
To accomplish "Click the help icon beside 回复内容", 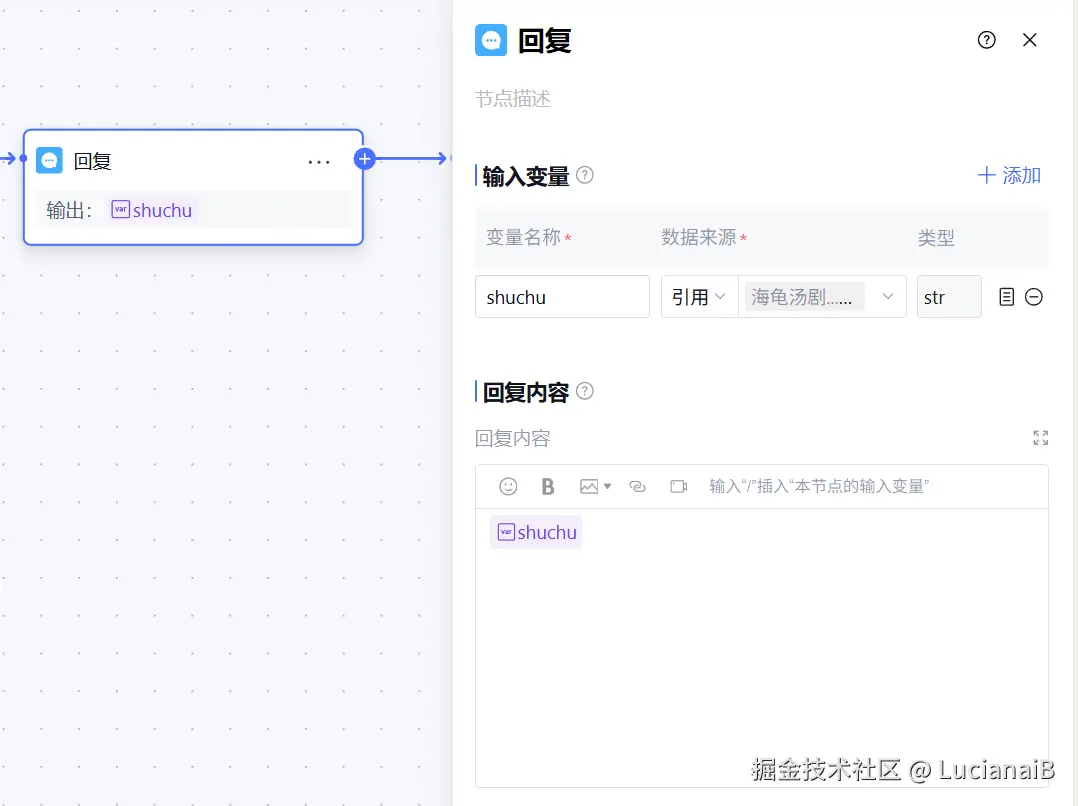I will [585, 392].
